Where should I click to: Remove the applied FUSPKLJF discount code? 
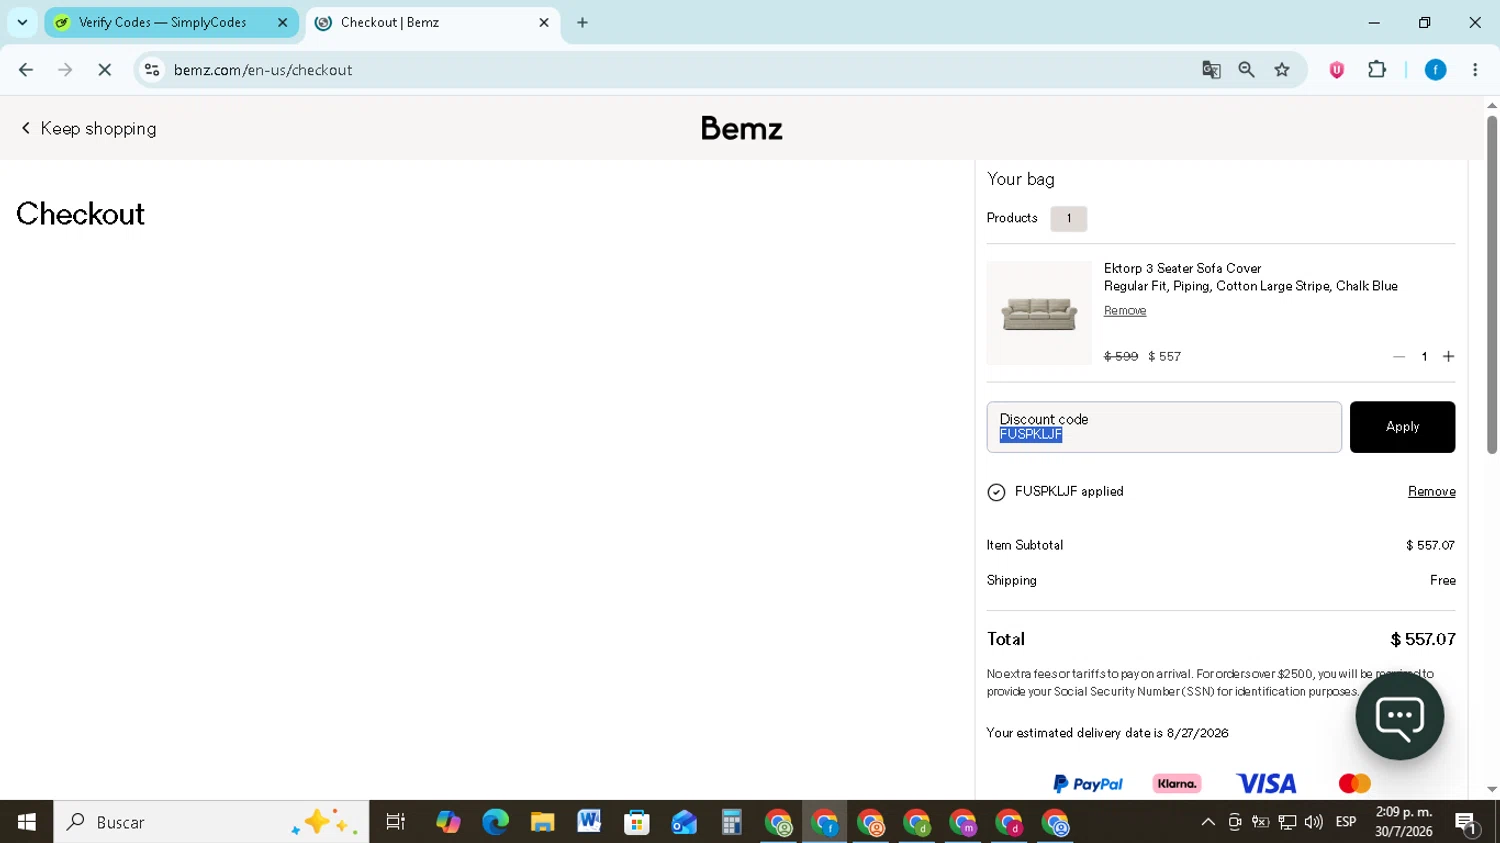(1432, 492)
